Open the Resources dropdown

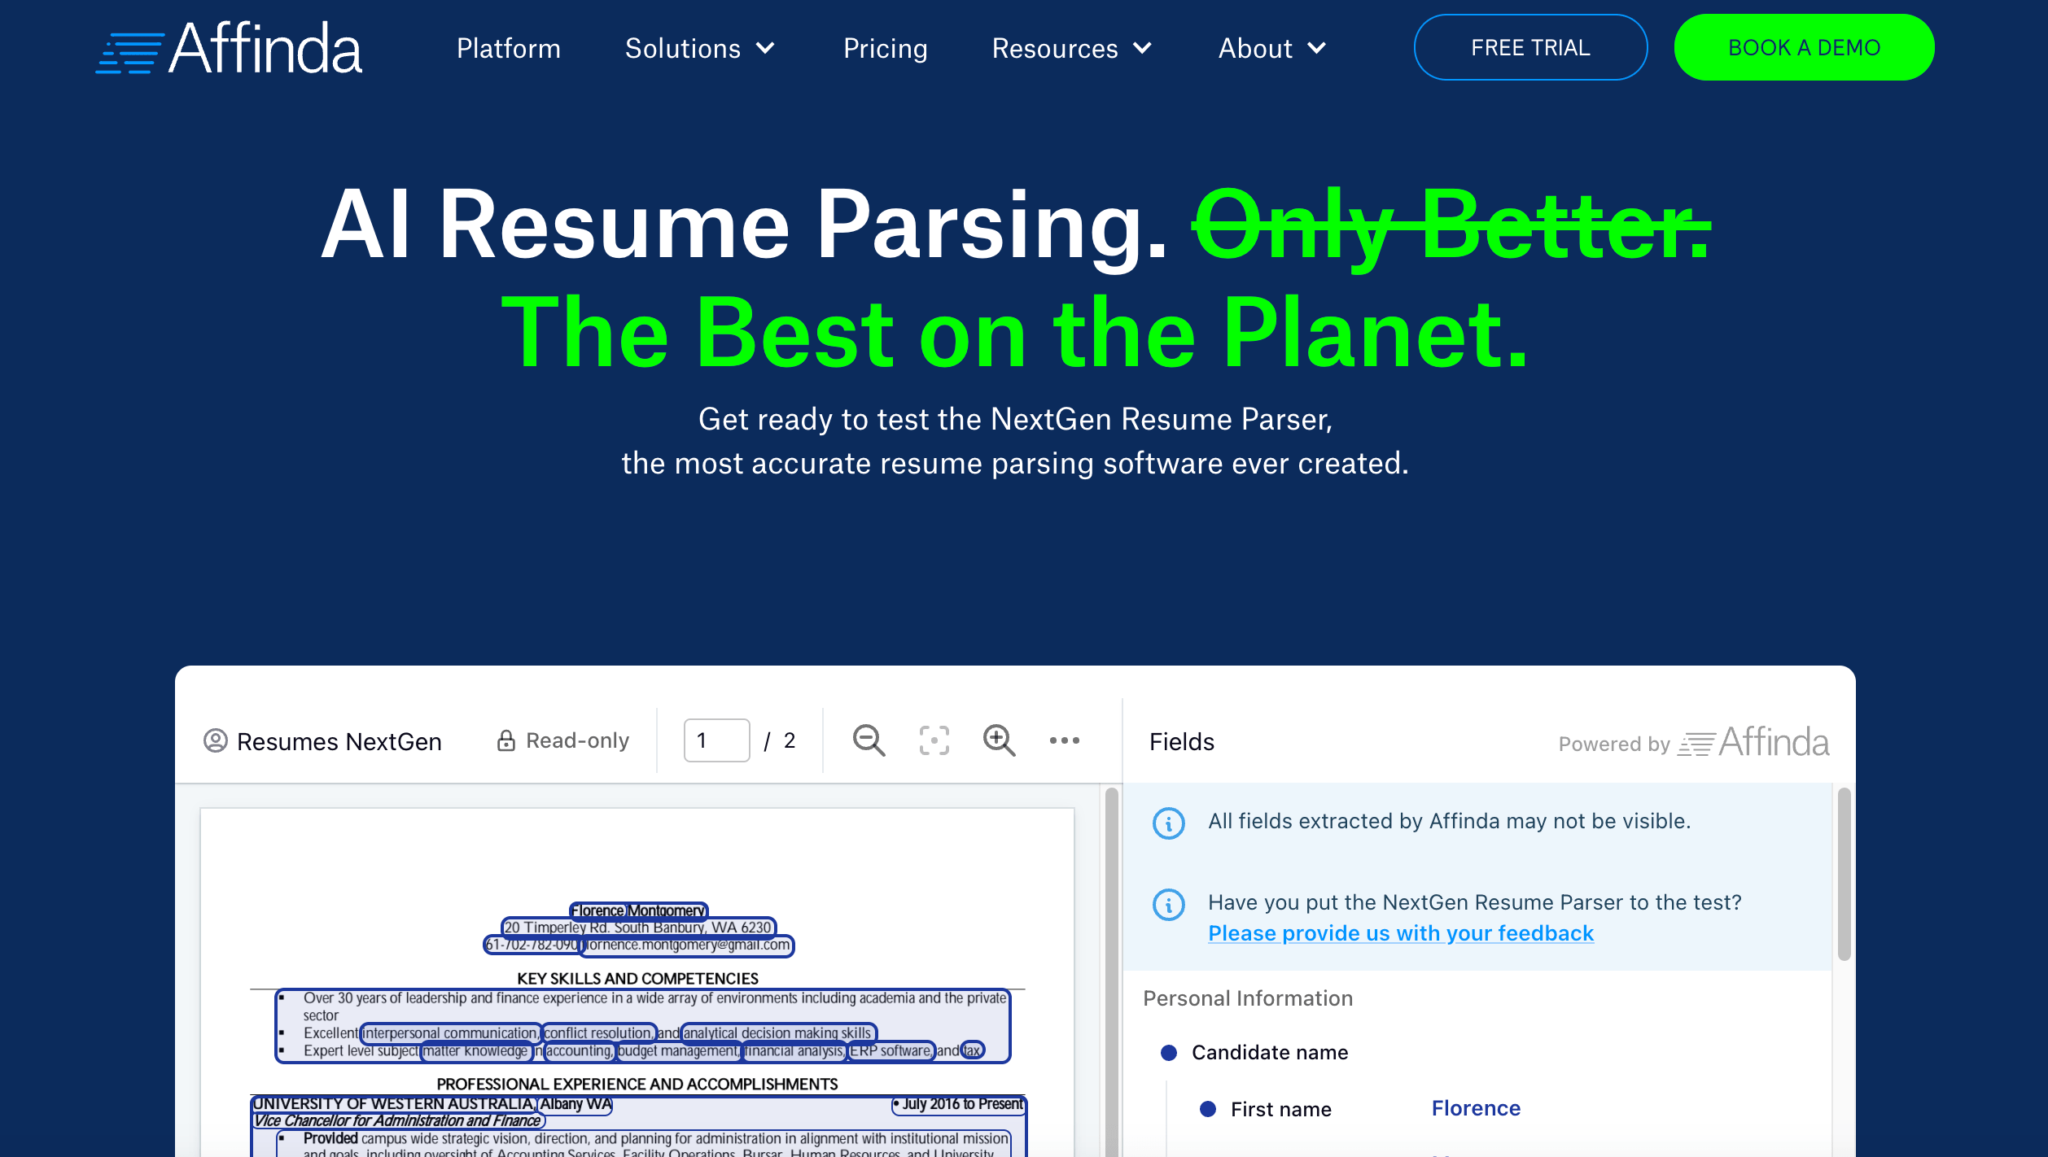point(1070,48)
